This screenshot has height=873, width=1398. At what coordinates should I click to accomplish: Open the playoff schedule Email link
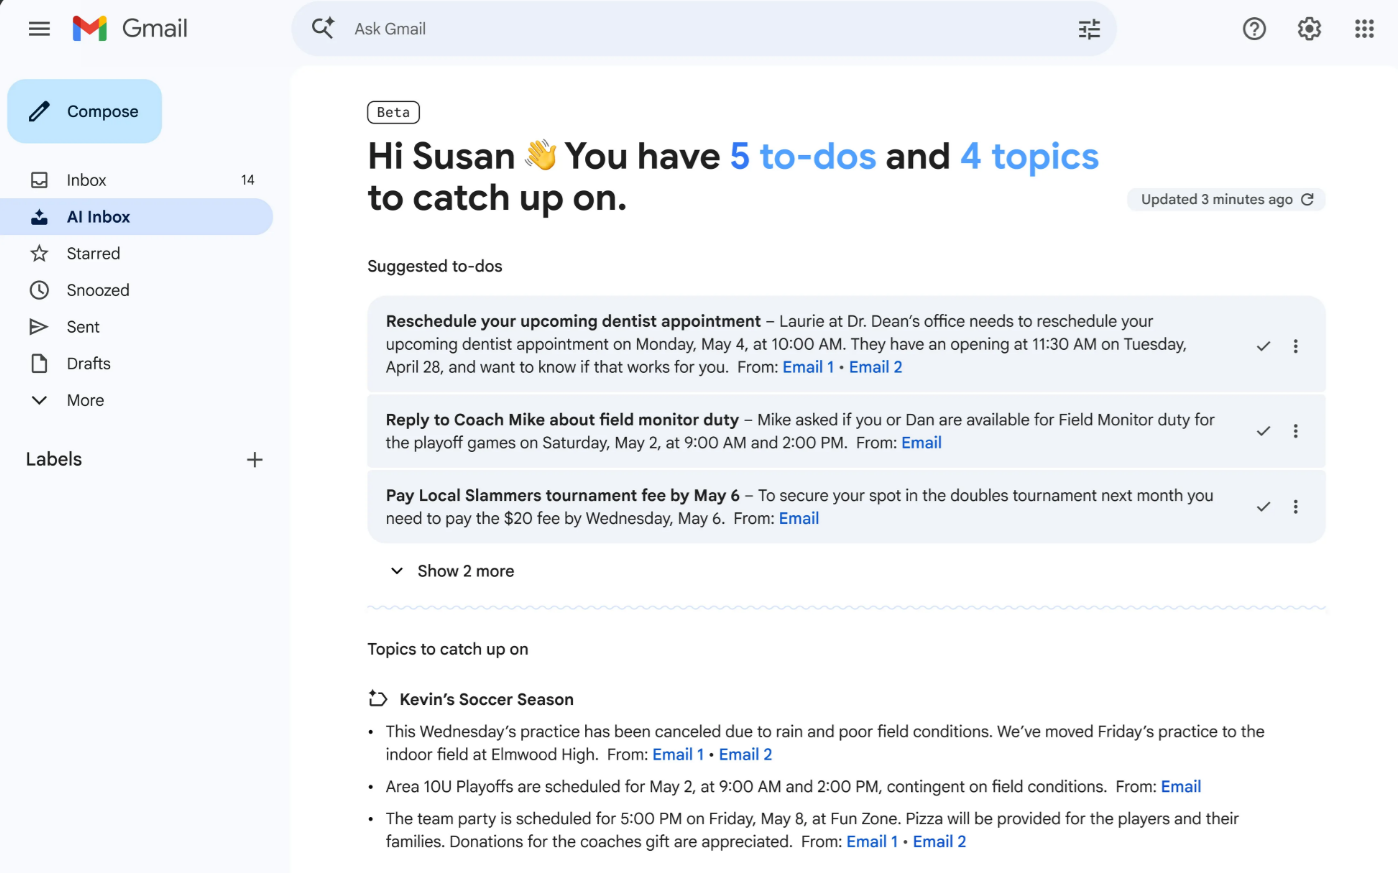point(1181,786)
